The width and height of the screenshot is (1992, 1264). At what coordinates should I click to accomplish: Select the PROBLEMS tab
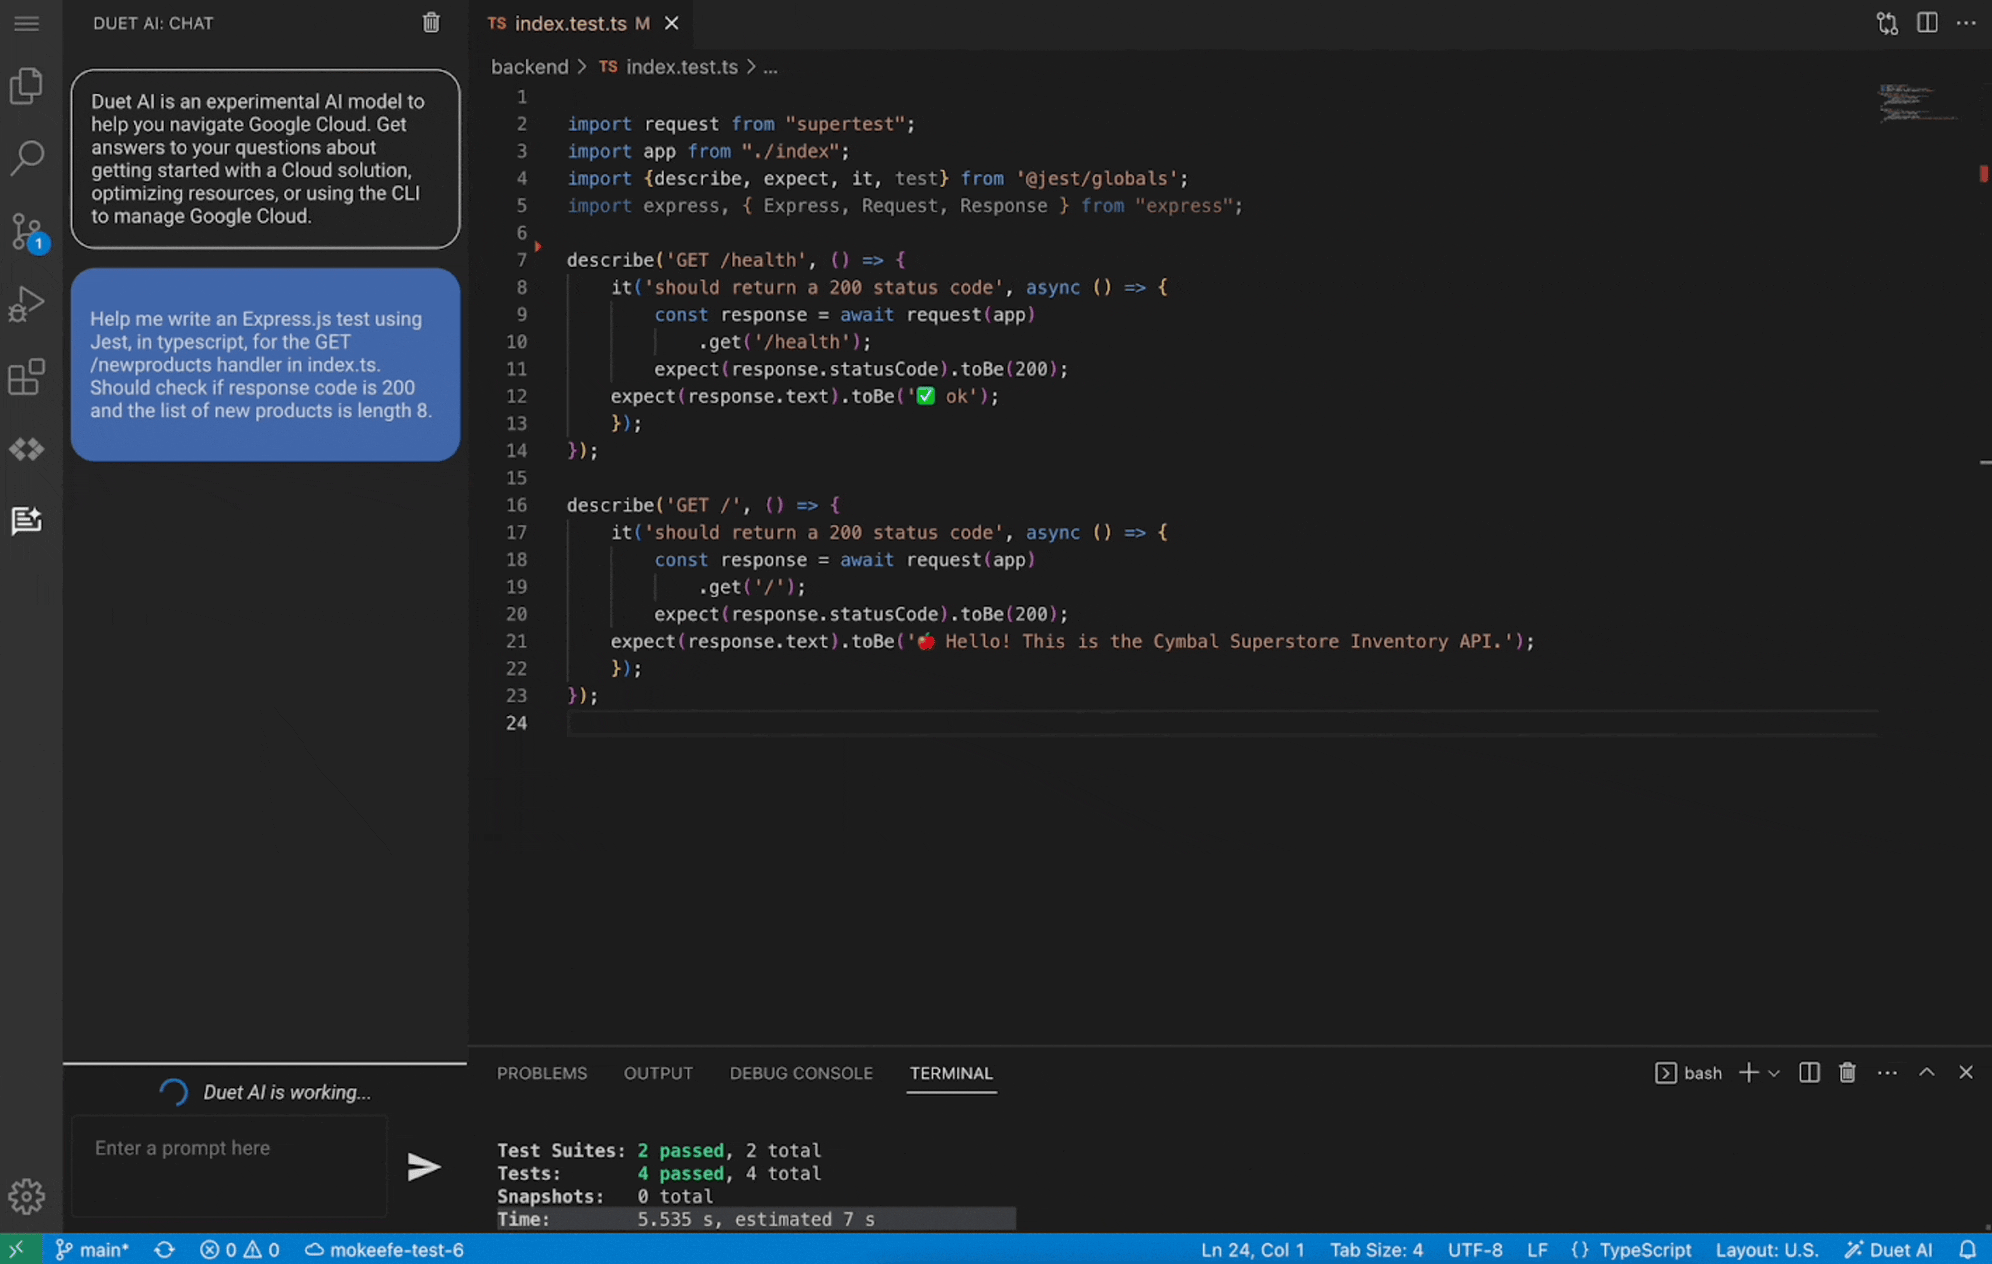[542, 1072]
